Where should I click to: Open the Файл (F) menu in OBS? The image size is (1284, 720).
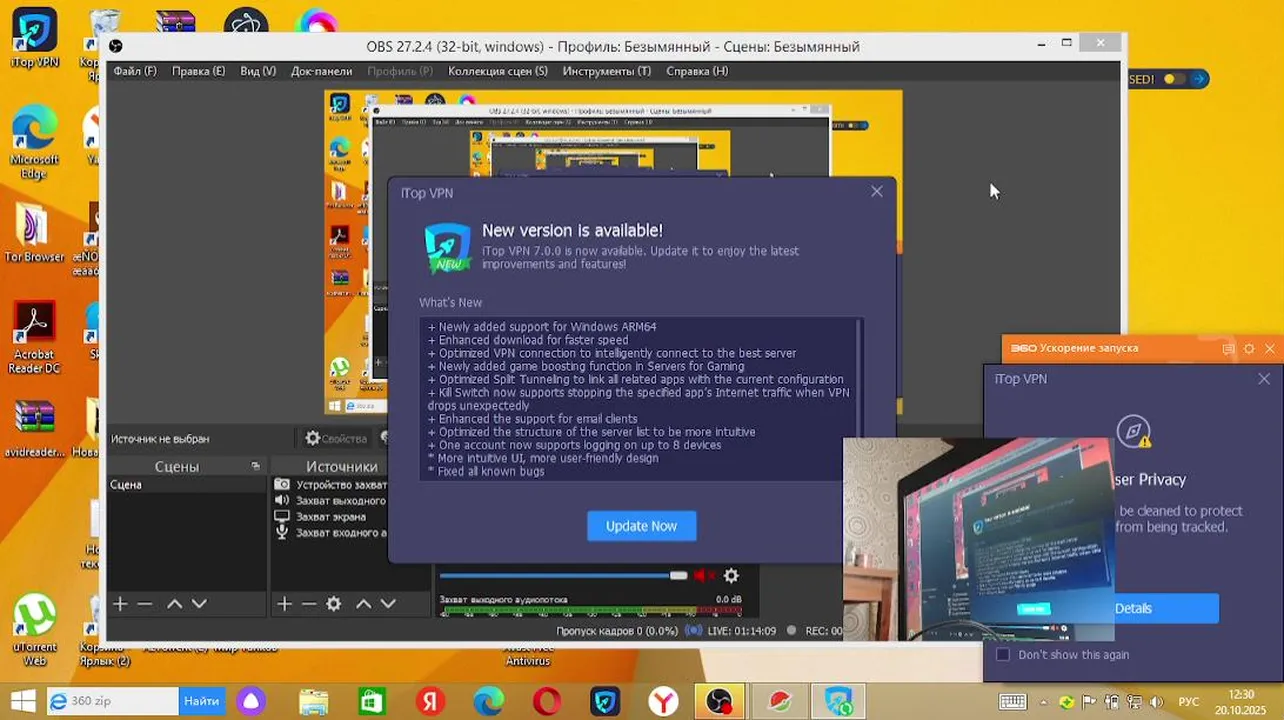(135, 71)
